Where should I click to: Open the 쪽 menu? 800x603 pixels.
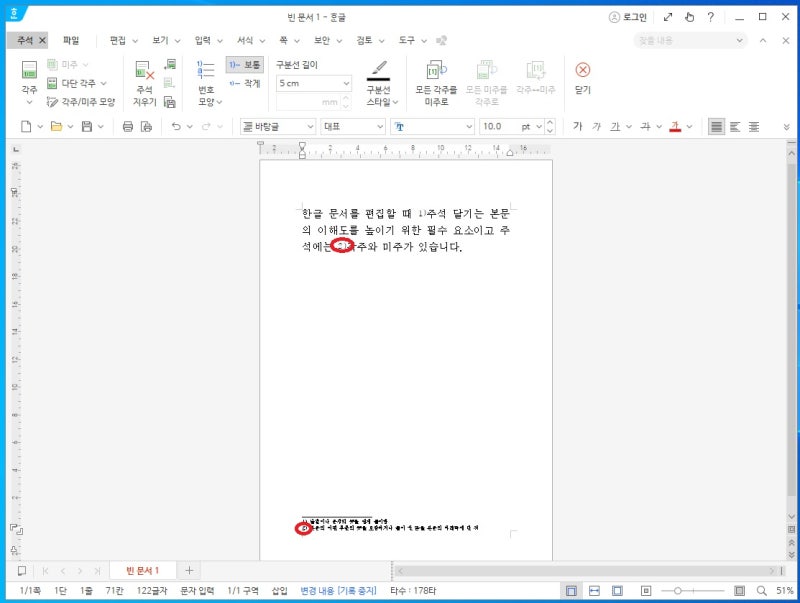(284, 40)
